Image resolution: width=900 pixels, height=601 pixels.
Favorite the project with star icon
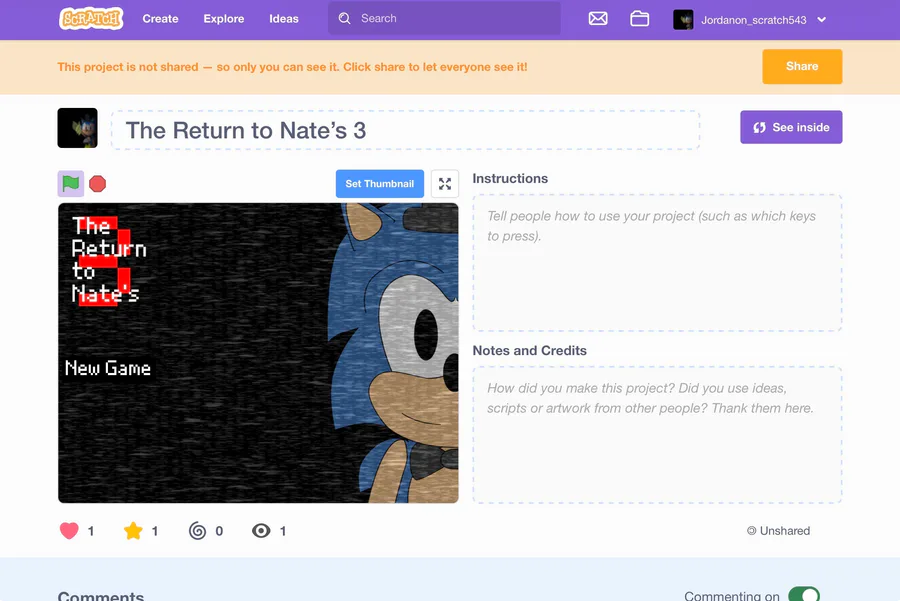click(x=133, y=531)
